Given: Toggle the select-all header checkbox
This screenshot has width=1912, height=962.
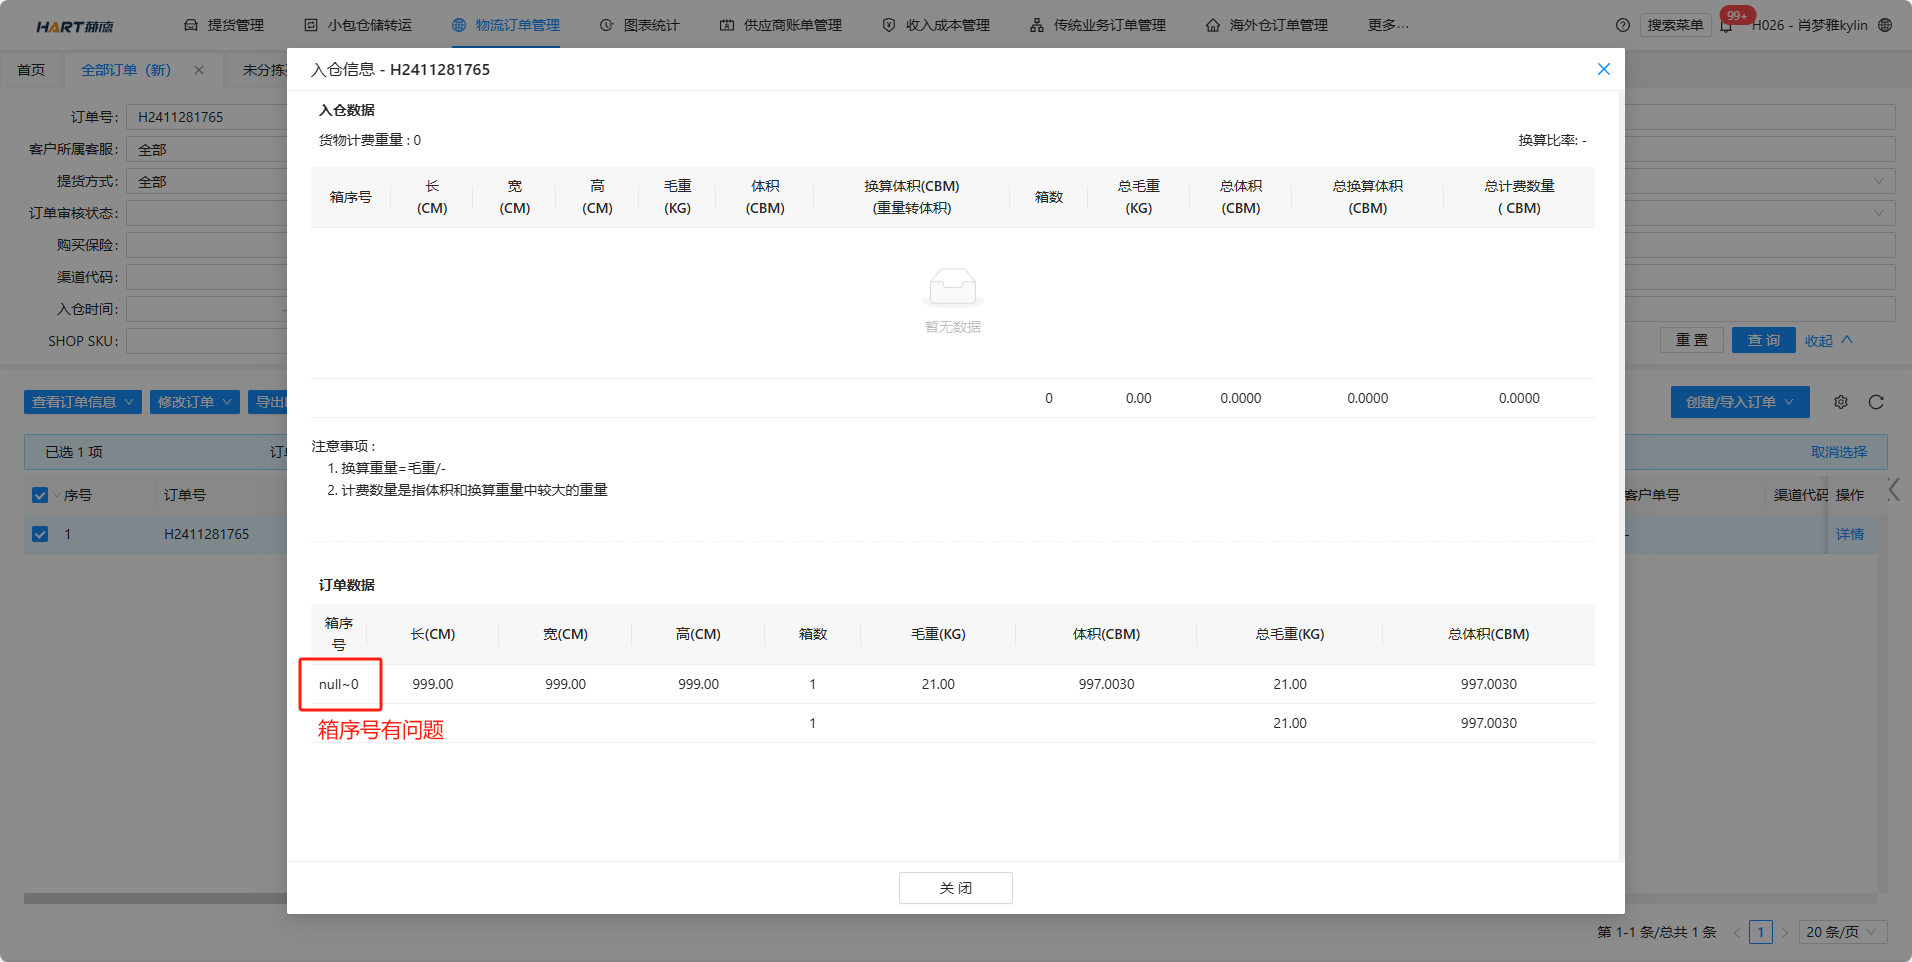Looking at the screenshot, I should [x=40, y=495].
